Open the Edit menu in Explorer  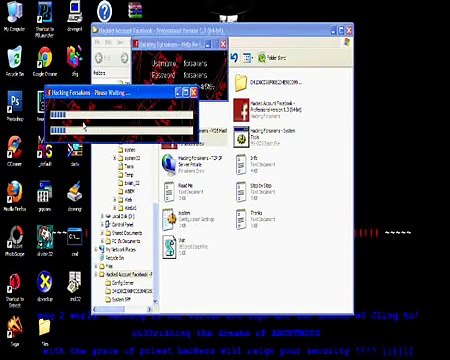point(108,42)
